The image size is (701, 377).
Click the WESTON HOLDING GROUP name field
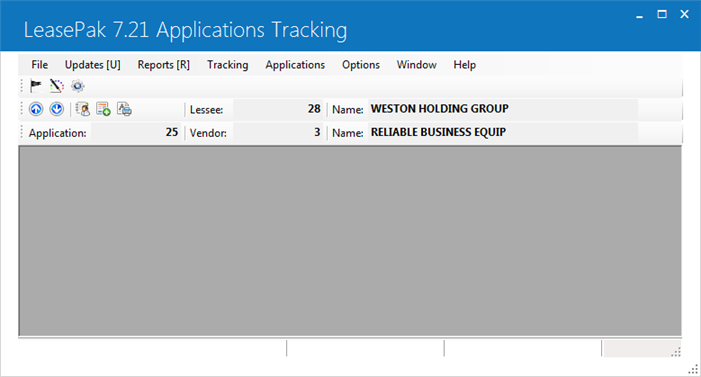pos(503,109)
